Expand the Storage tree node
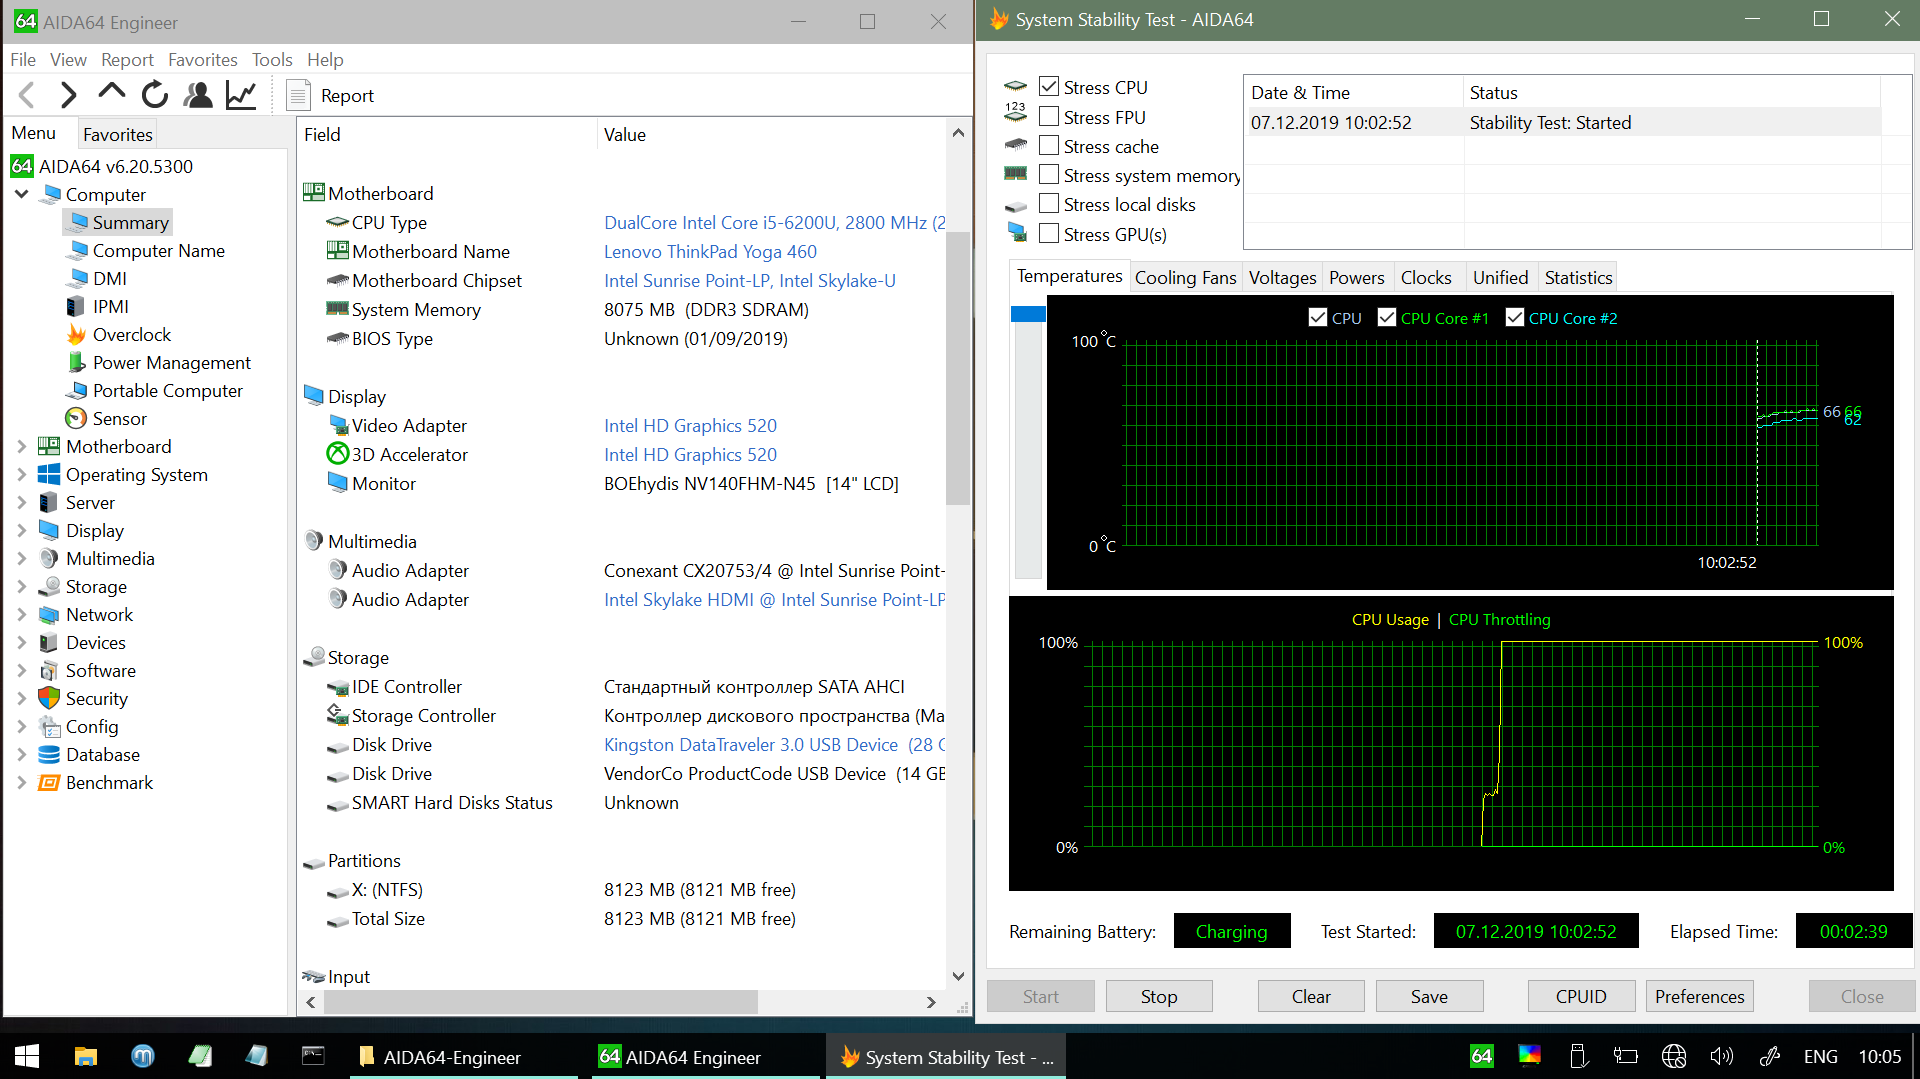Screen dimensions: 1920x1079 coord(21,586)
